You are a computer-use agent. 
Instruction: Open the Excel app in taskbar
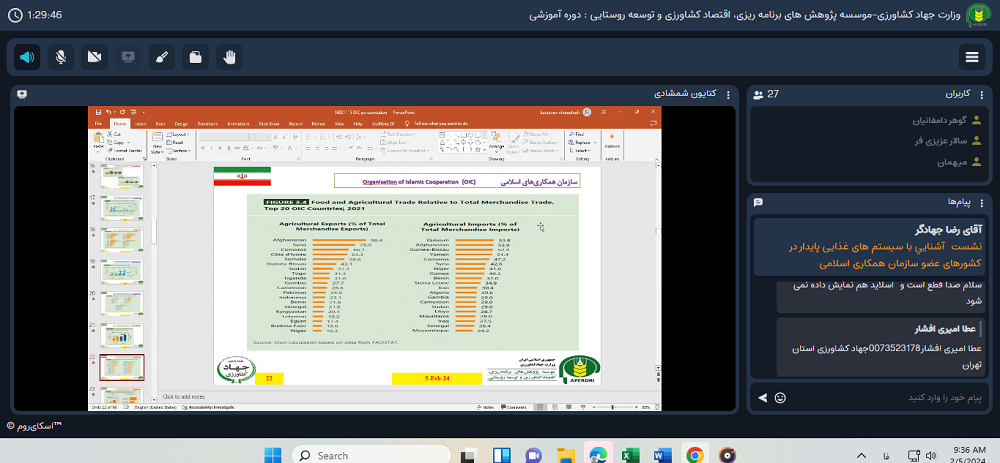pos(631,455)
